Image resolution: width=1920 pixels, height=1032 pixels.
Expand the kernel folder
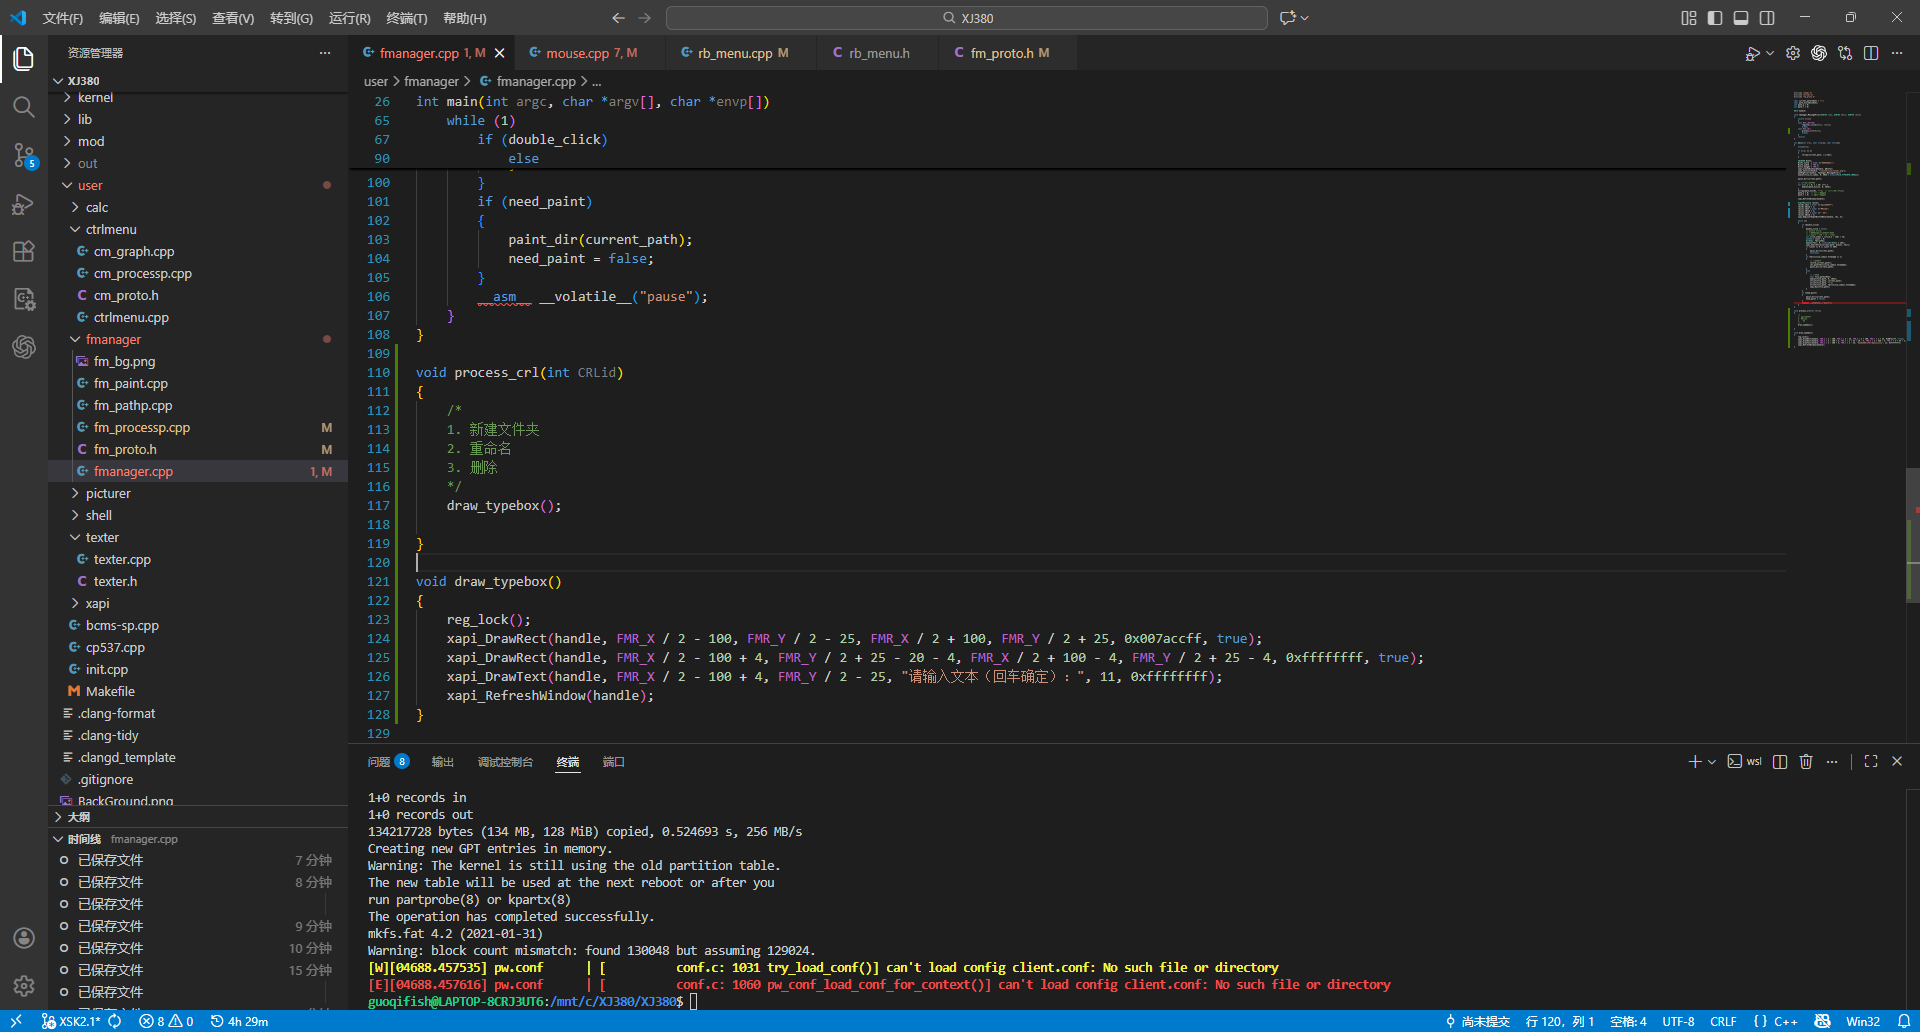(x=95, y=98)
